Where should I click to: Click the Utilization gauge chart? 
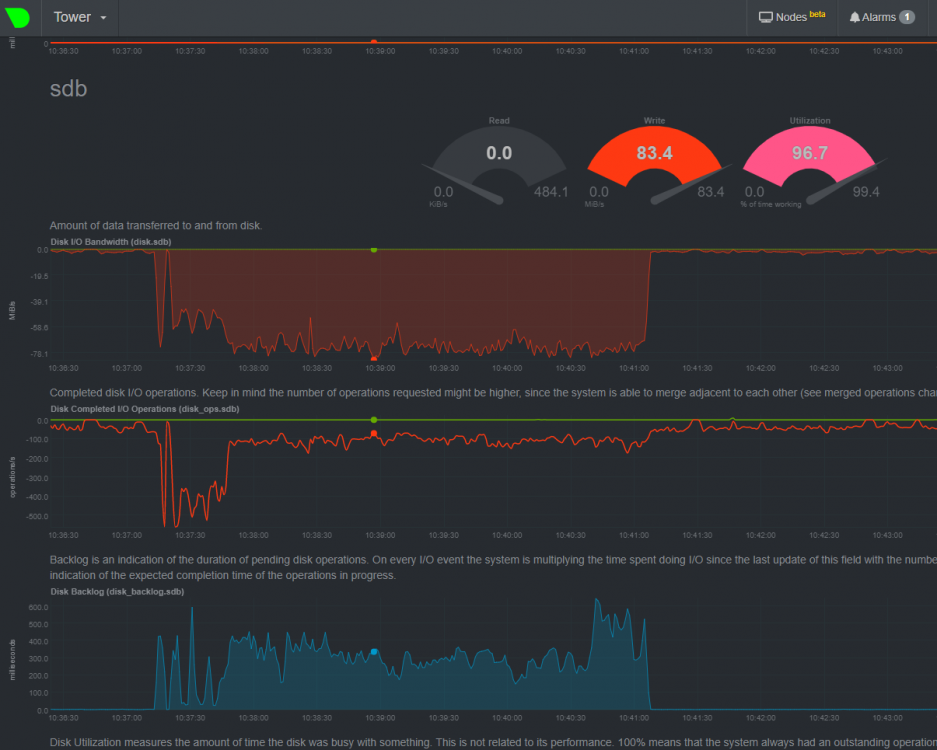tap(810, 161)
